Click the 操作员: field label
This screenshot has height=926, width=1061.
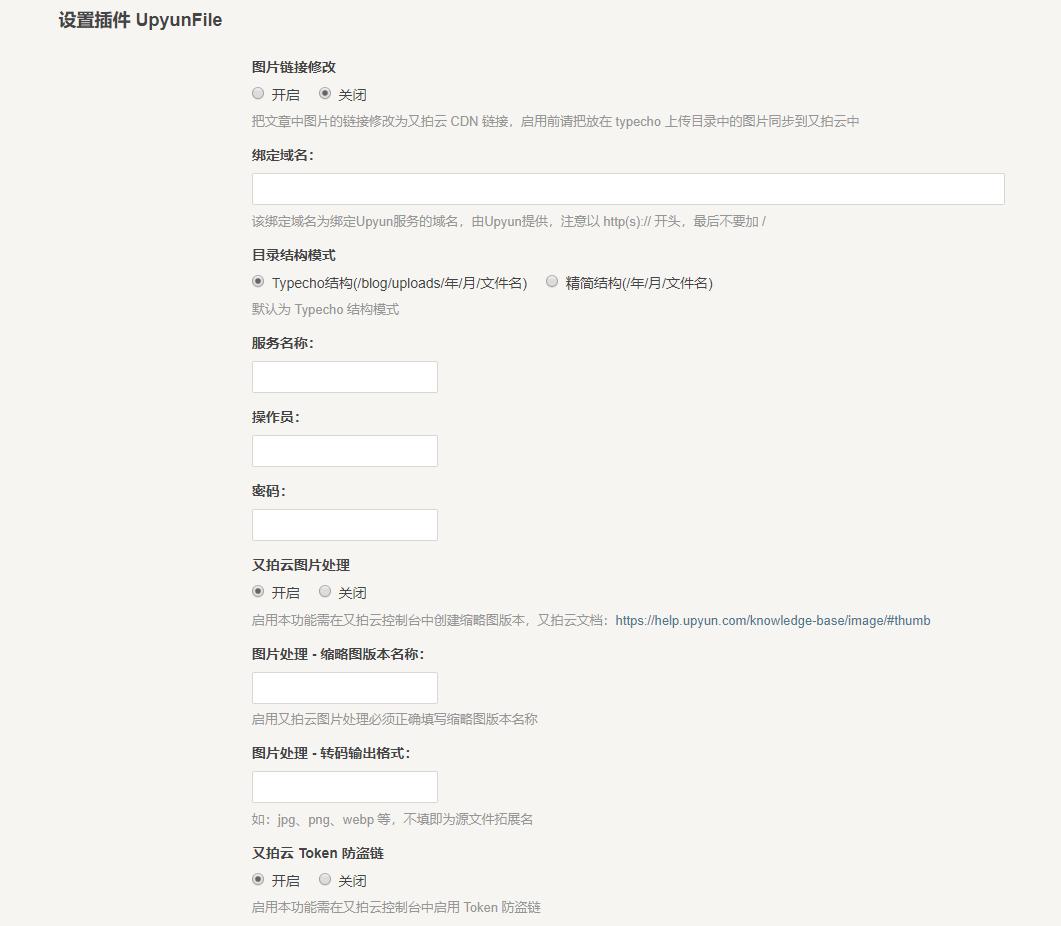click(x=275, y=417)
